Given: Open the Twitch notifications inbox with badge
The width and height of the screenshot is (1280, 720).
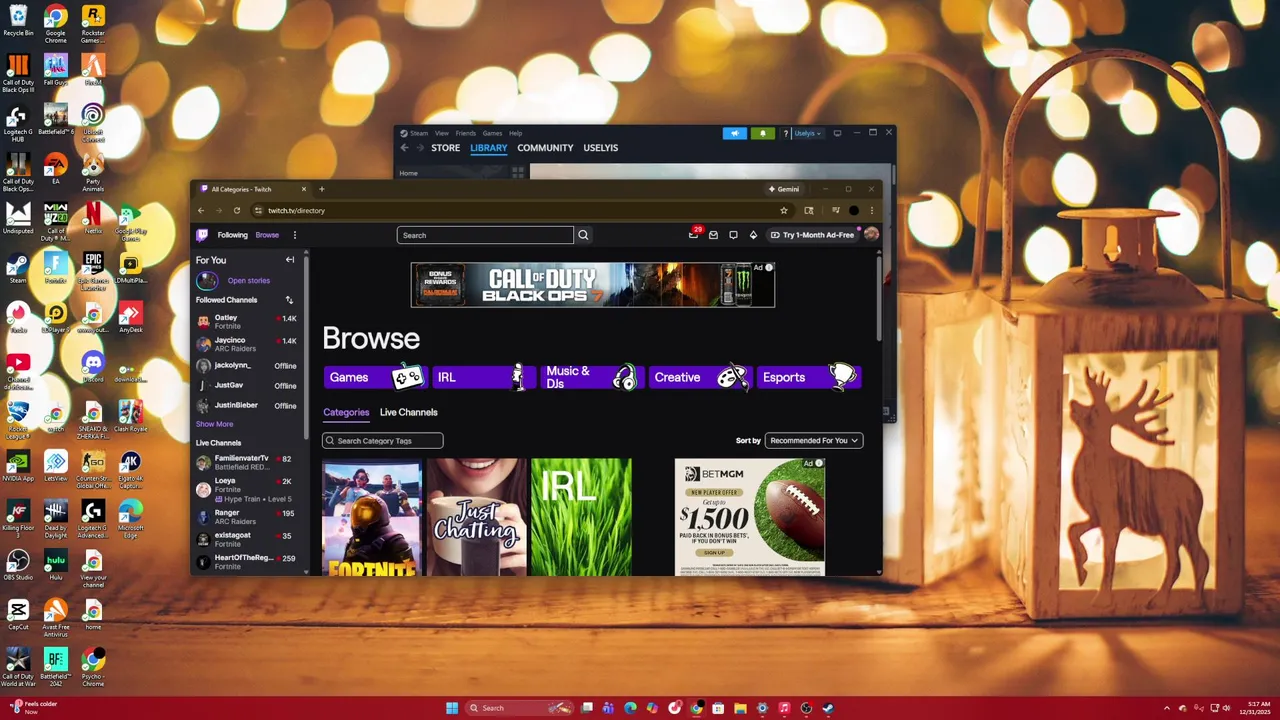Looking at the screenshot, I should click(x=693, y=235).
